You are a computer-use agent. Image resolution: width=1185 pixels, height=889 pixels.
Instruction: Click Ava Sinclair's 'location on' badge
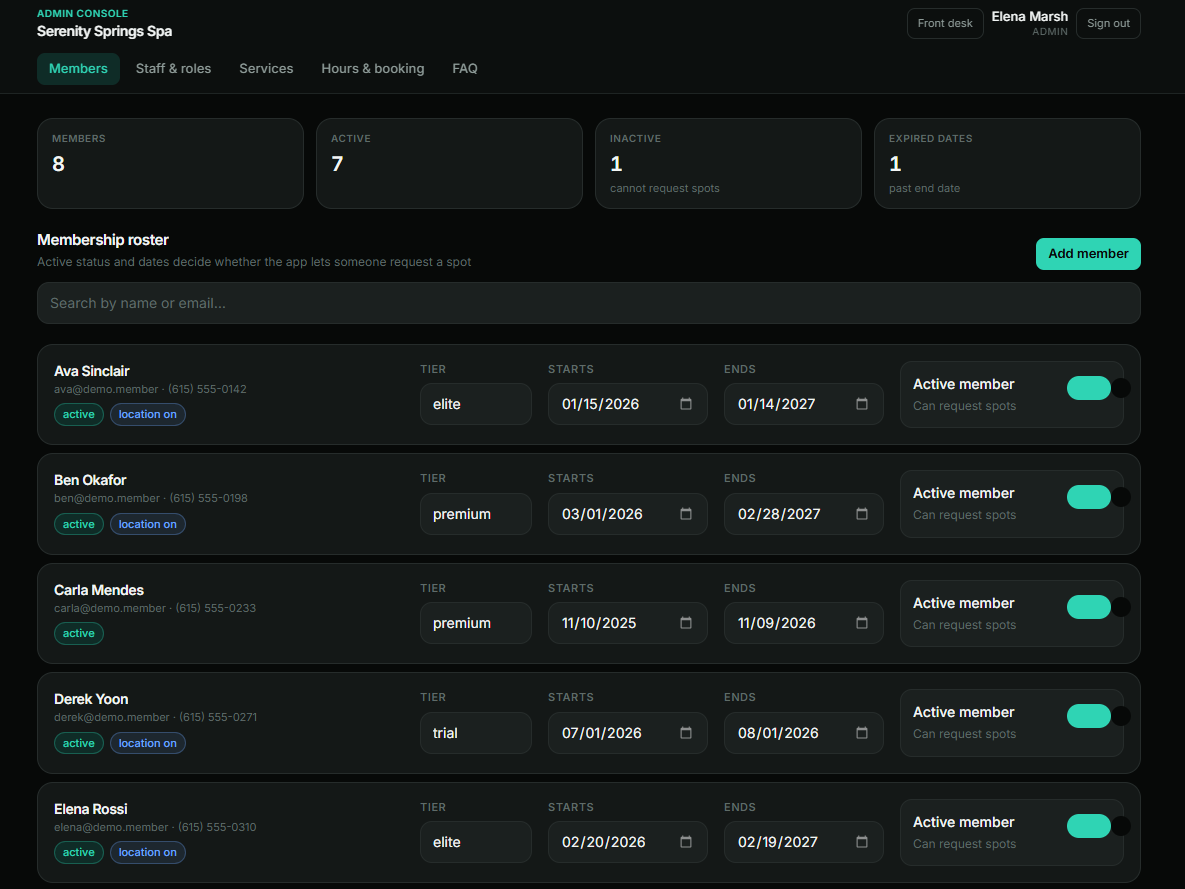(x=148, y=414)
